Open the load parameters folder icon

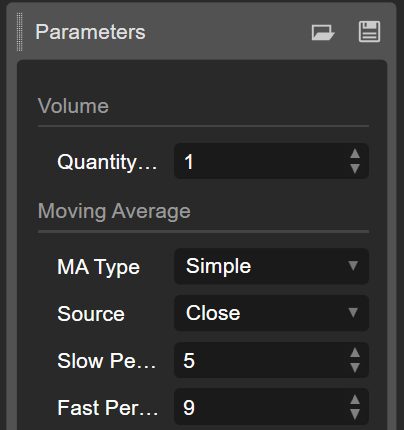(323, 32)
